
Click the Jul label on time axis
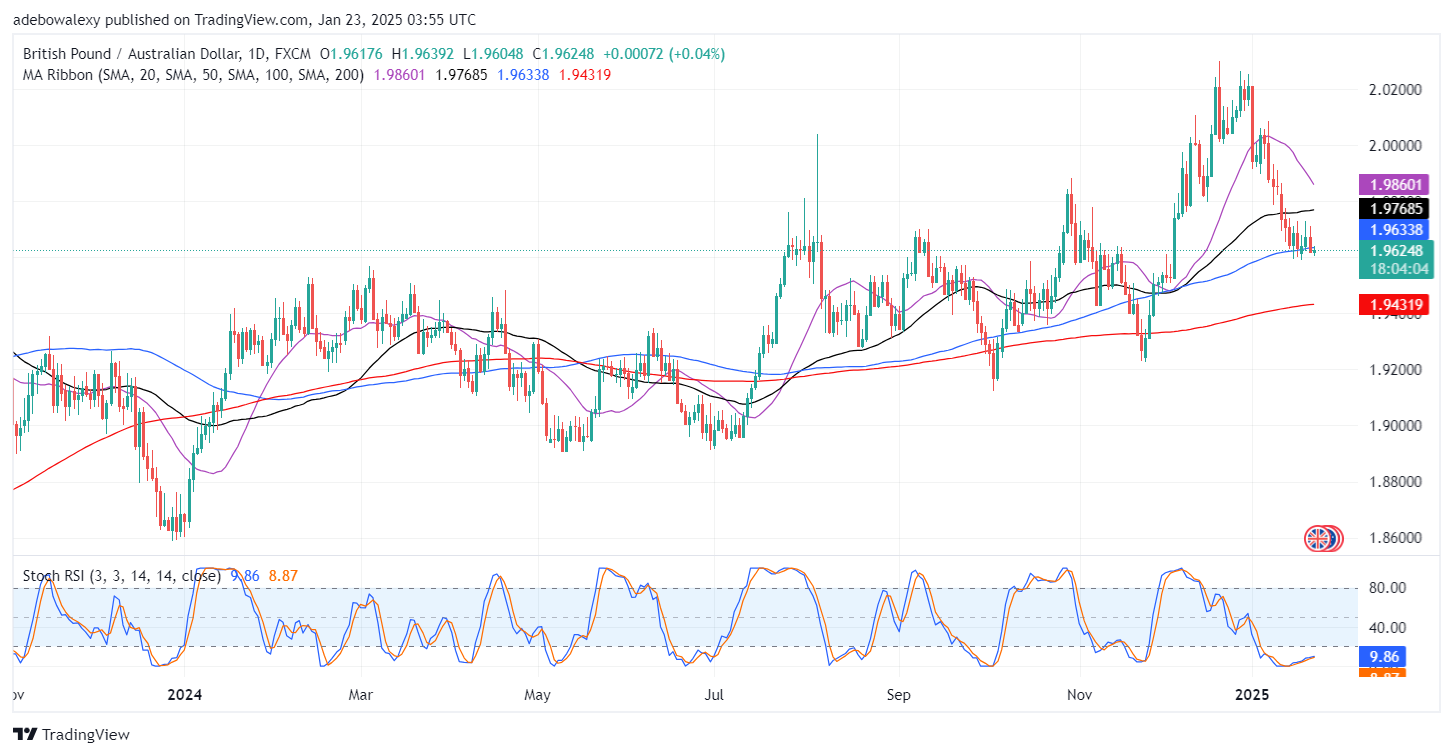tap(714, 694)
